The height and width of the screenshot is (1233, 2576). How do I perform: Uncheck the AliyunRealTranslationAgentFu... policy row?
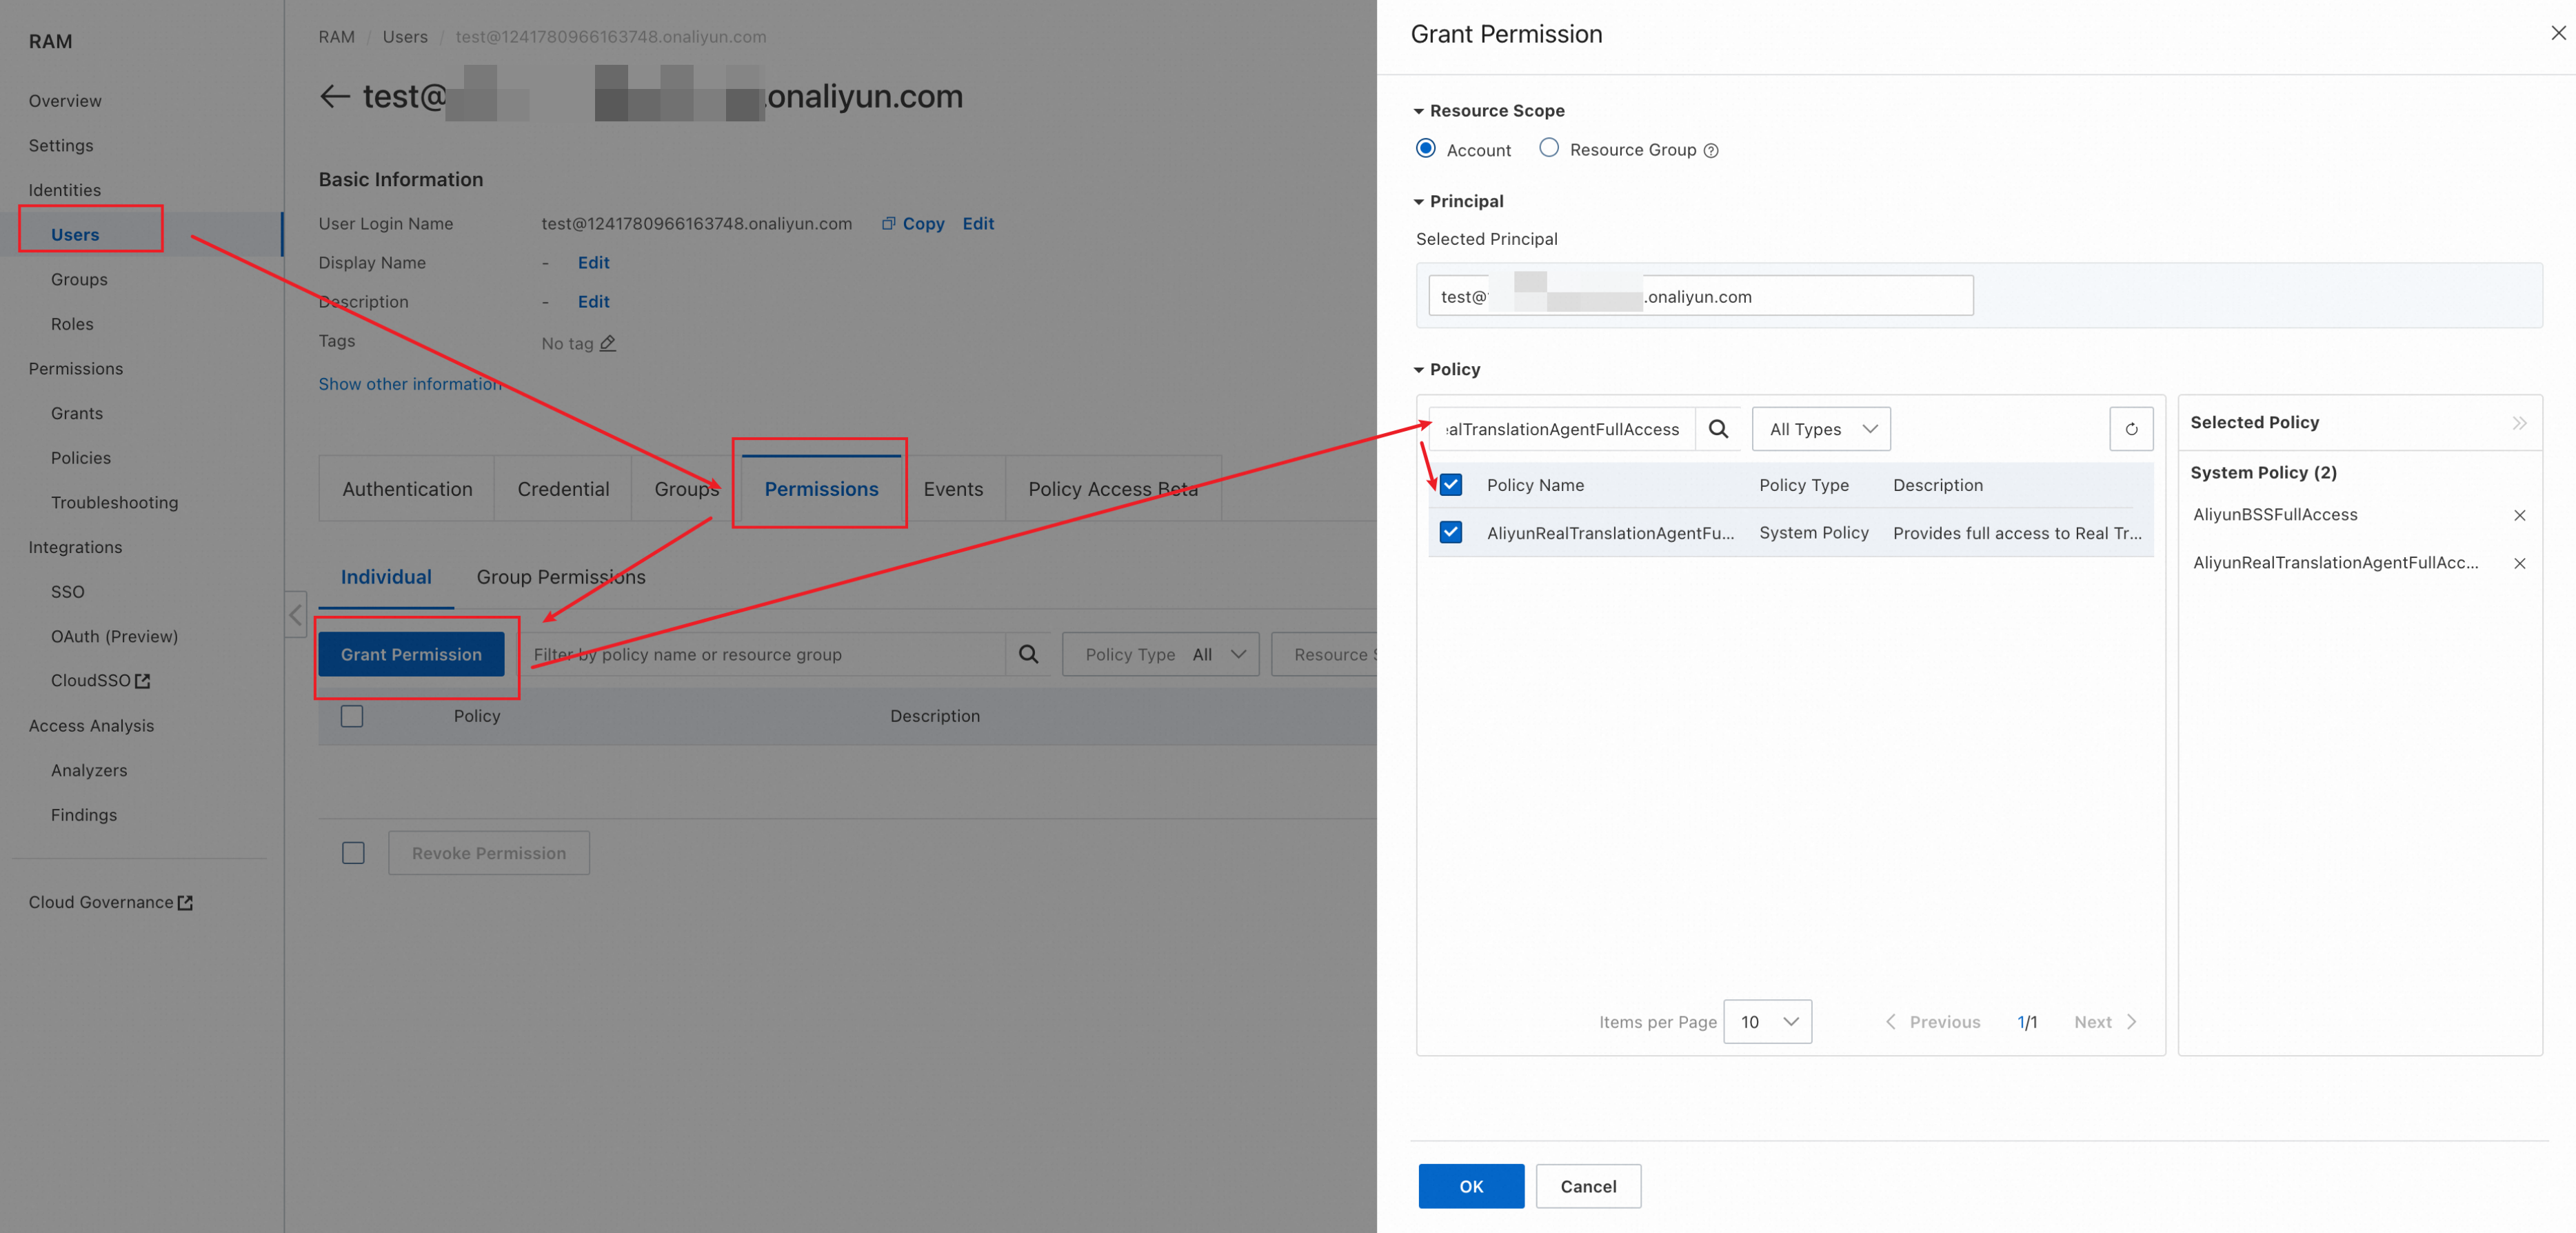[x=1450, y=532]
